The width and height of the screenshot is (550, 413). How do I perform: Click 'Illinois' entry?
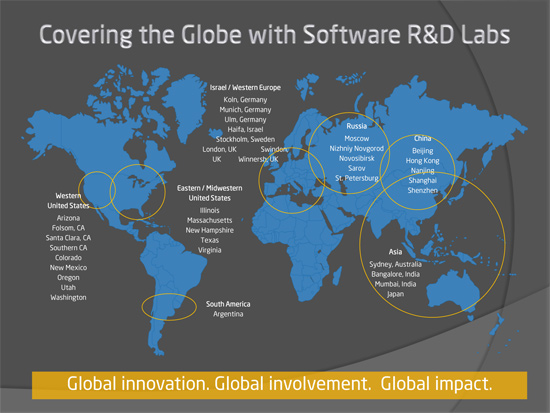coord(209,210)
